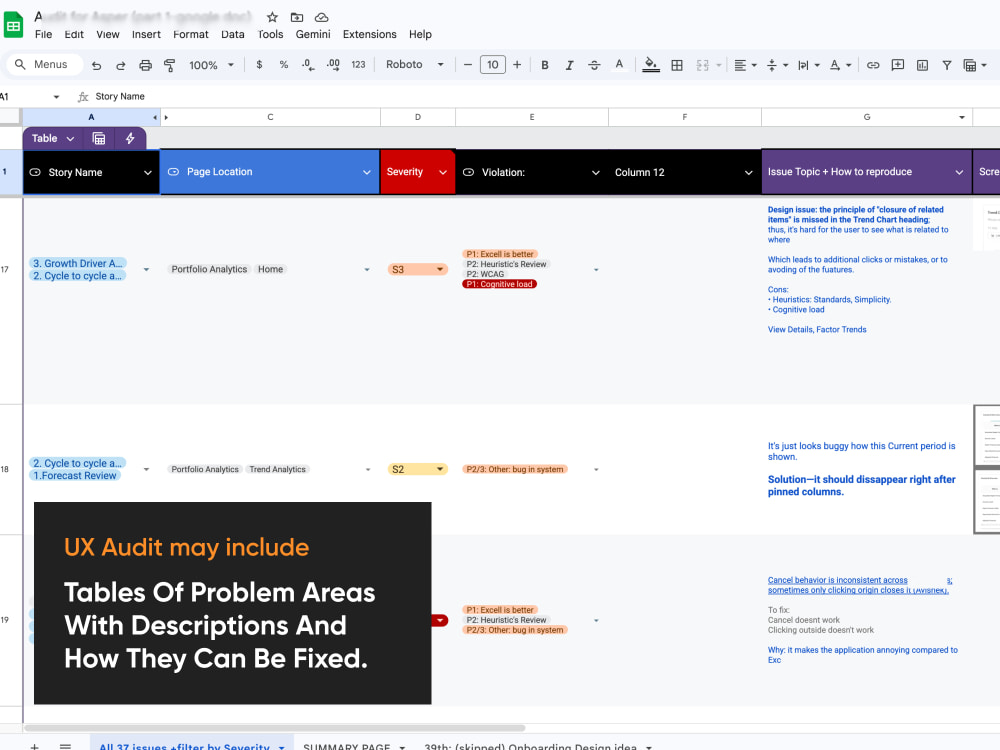Click the font size field showing 10
The image size is (1000, 750).
pos(492,64)
